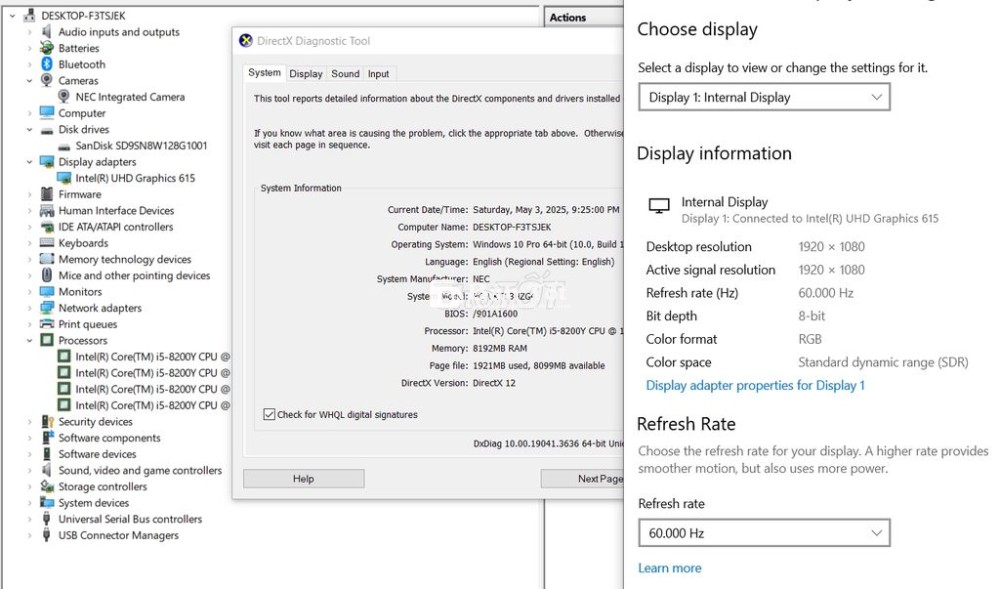Expand the Bluetooth category

pos(29,64)
